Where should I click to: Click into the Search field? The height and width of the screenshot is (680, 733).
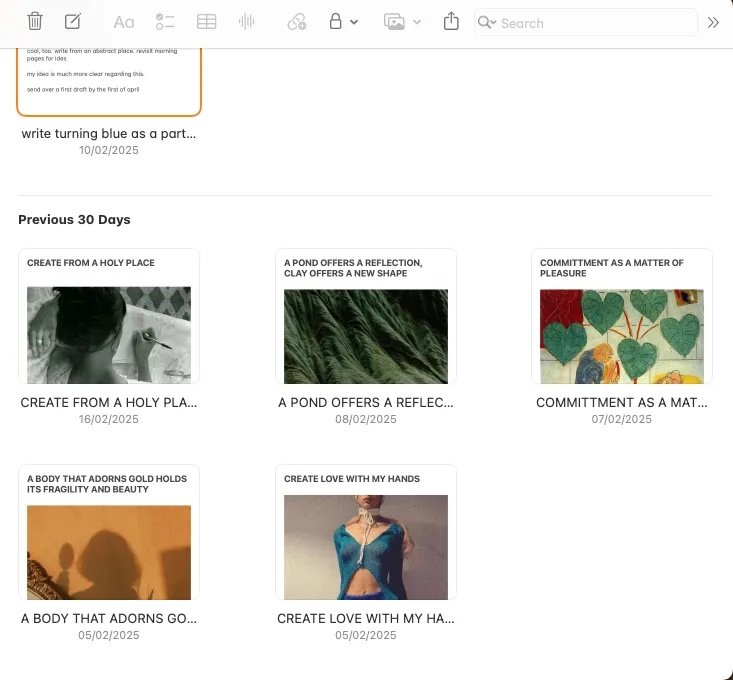(x=586, y=22)
